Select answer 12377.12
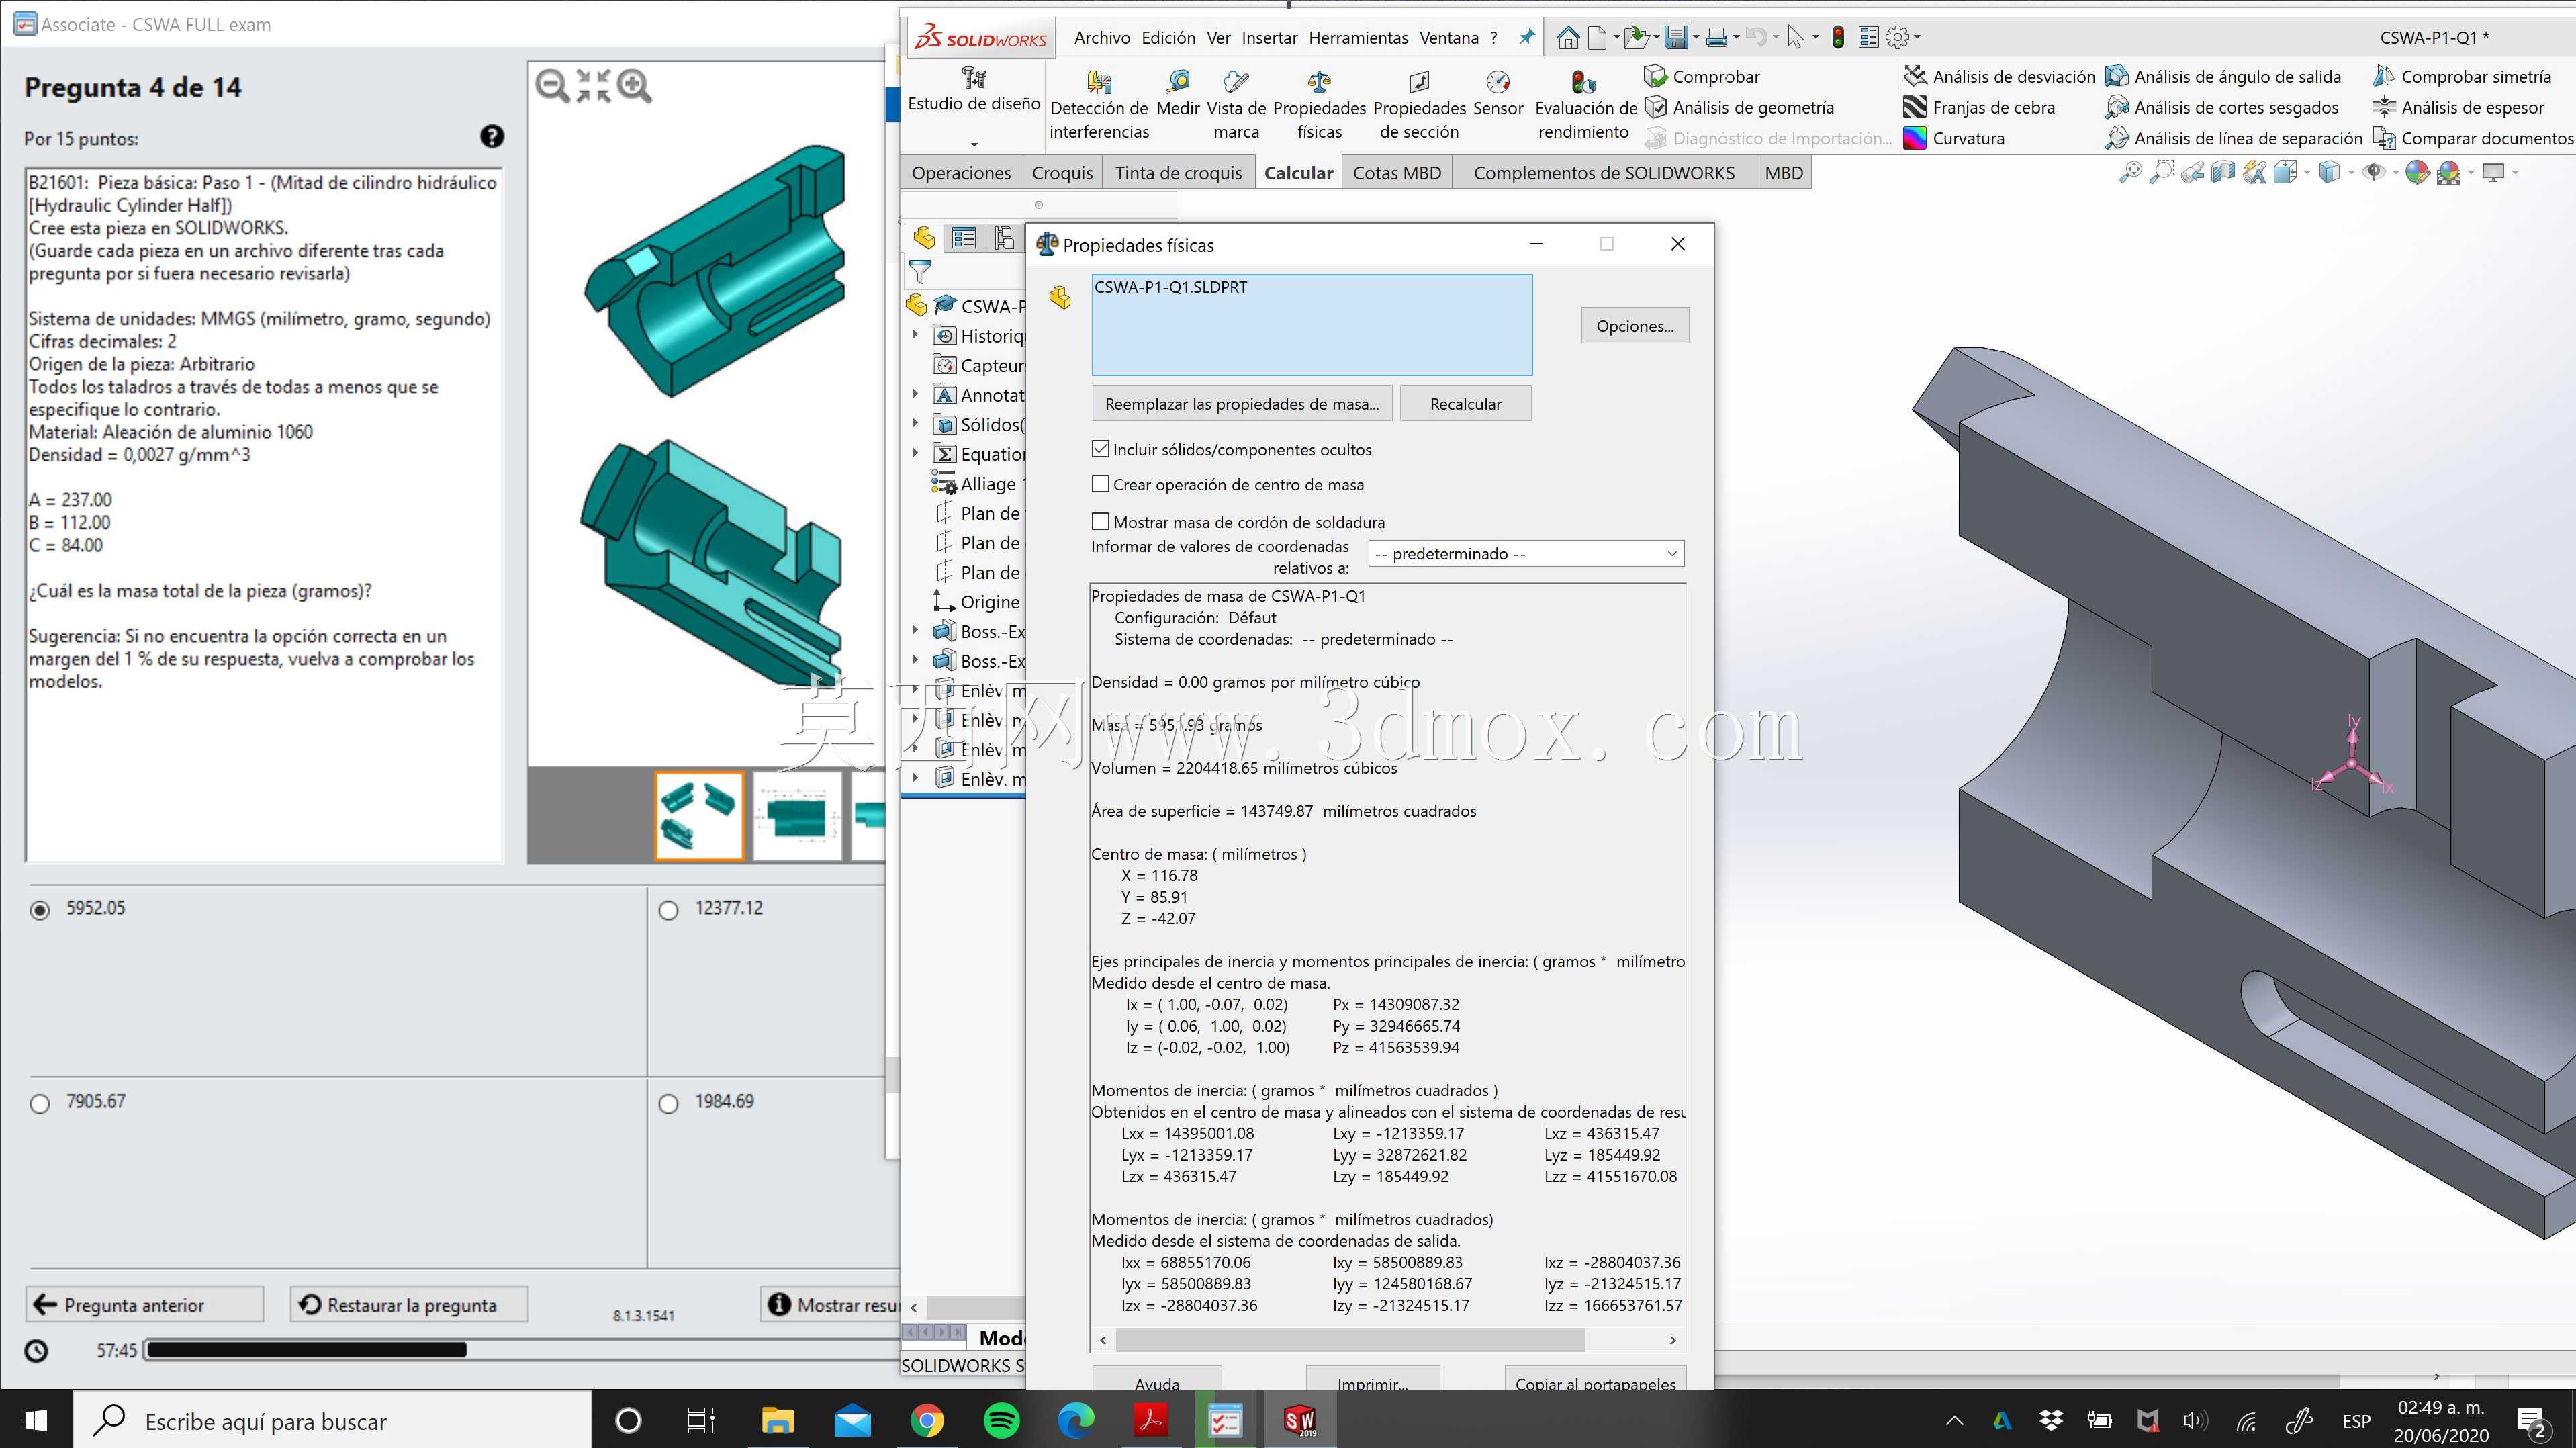The width and height of the screenshot is (2576, 1448). [669, 910]
